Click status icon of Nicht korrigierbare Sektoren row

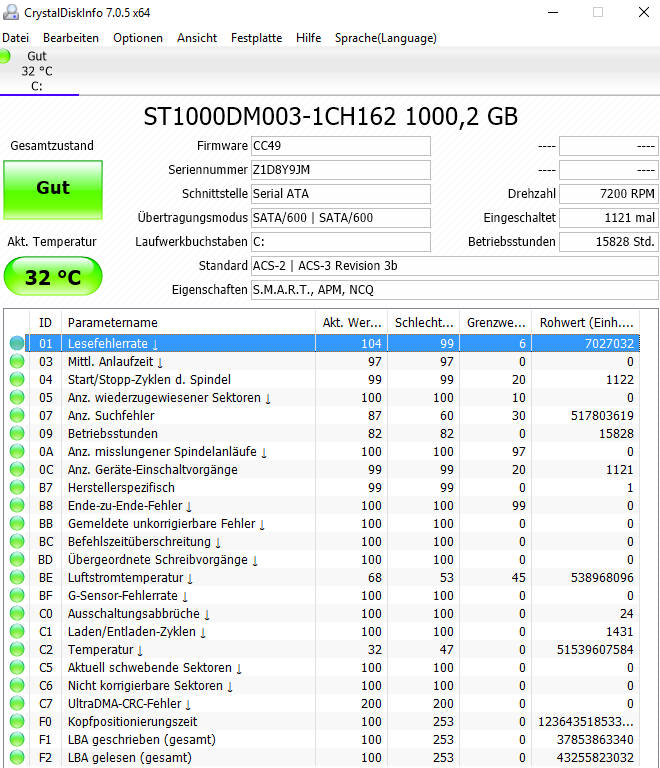(x=17, y=685)
